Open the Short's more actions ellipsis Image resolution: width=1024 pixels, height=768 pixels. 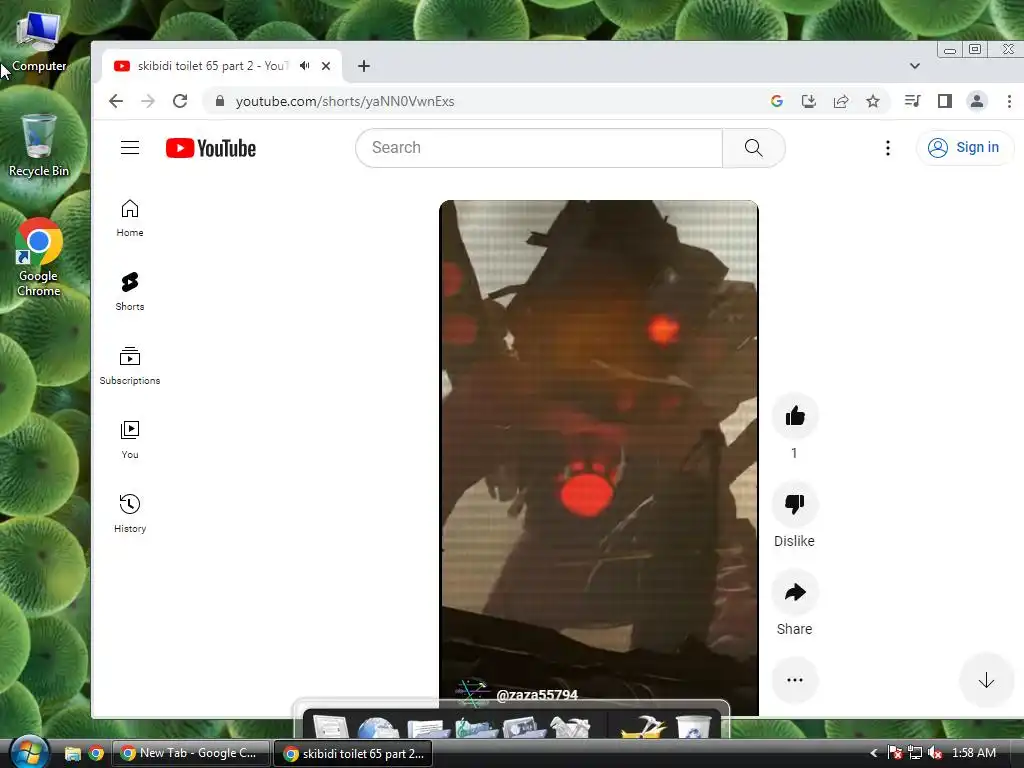point(795,680)
